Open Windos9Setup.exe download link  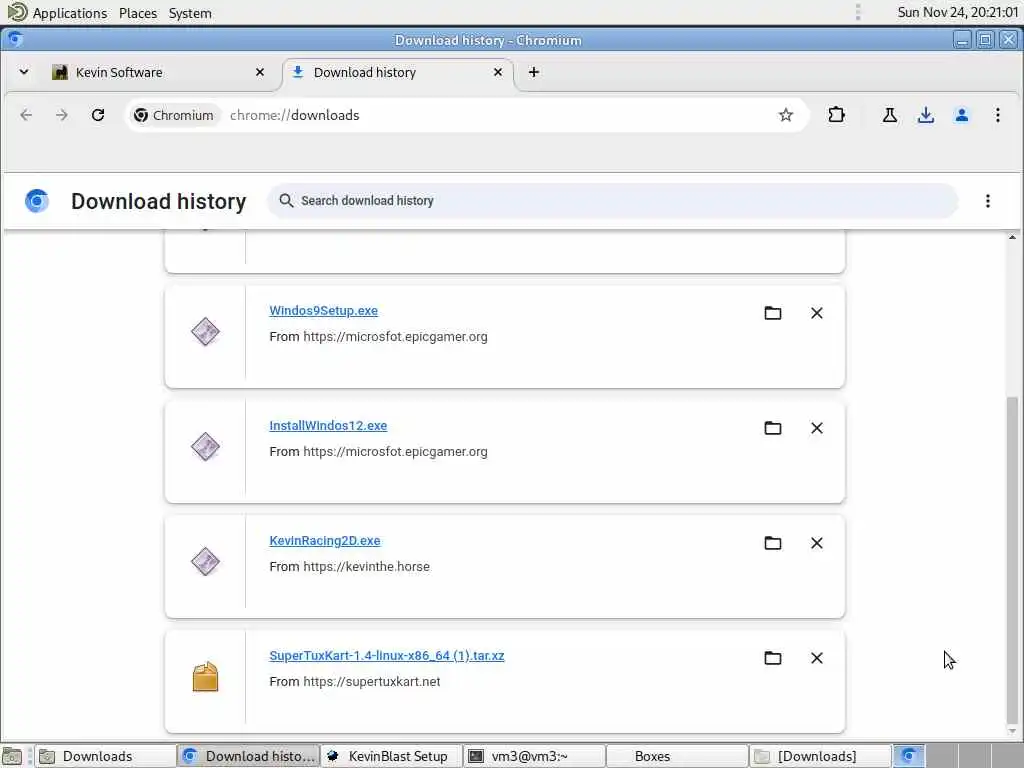click(x=323, y=311)
